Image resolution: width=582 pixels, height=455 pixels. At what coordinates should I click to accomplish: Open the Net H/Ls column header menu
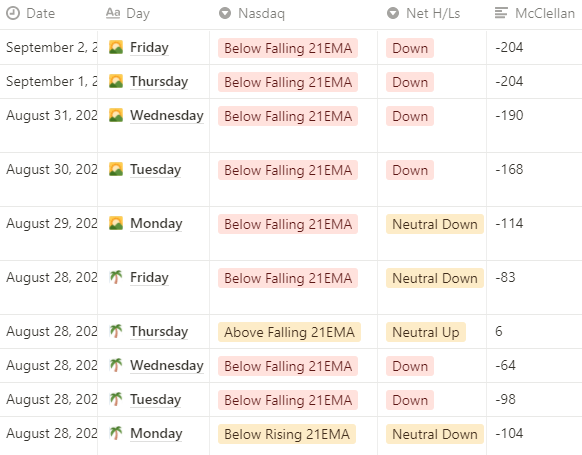click(x=432, y=14)
